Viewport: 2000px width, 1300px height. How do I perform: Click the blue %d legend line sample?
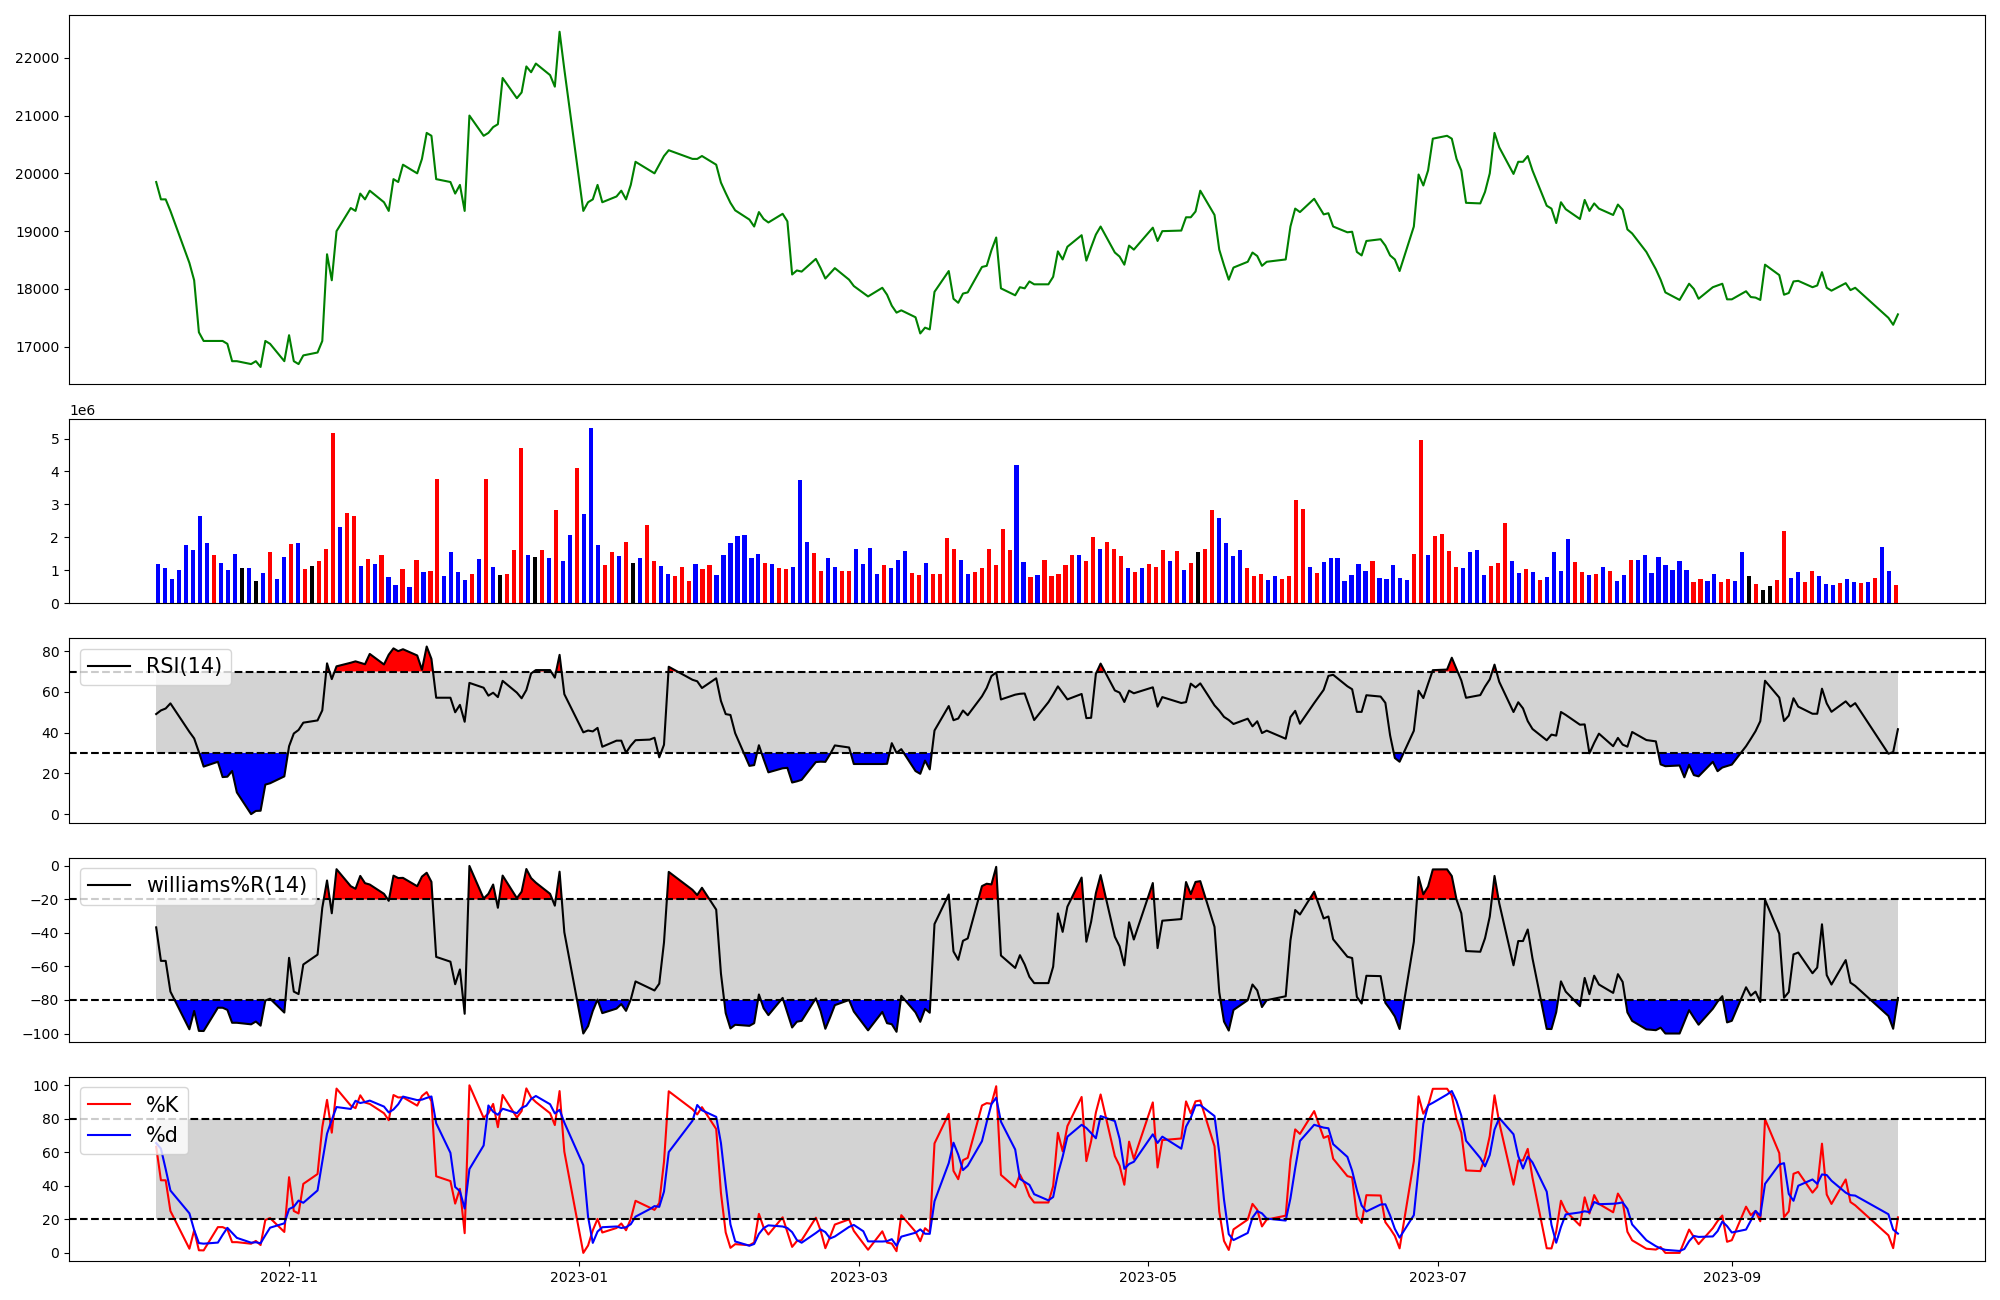click(109, 1135)
